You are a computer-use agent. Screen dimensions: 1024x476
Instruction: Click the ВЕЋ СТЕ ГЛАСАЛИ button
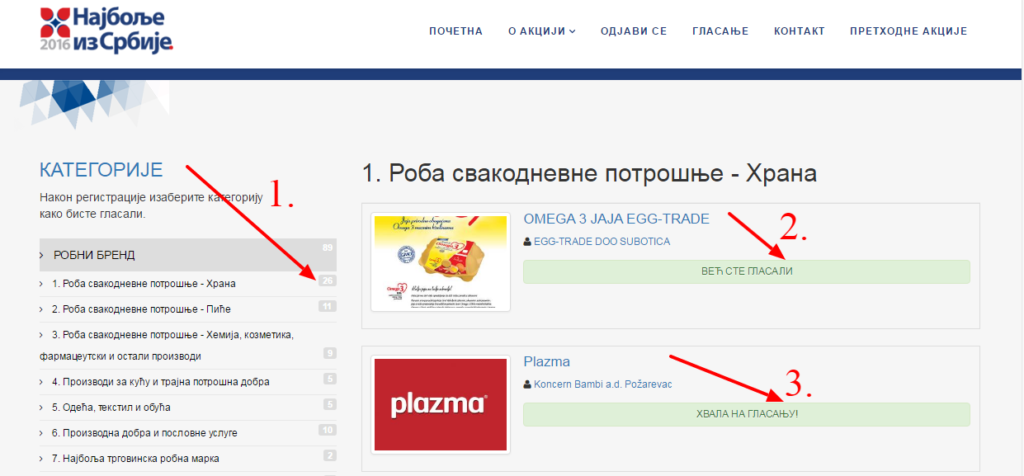click(746, 271)
